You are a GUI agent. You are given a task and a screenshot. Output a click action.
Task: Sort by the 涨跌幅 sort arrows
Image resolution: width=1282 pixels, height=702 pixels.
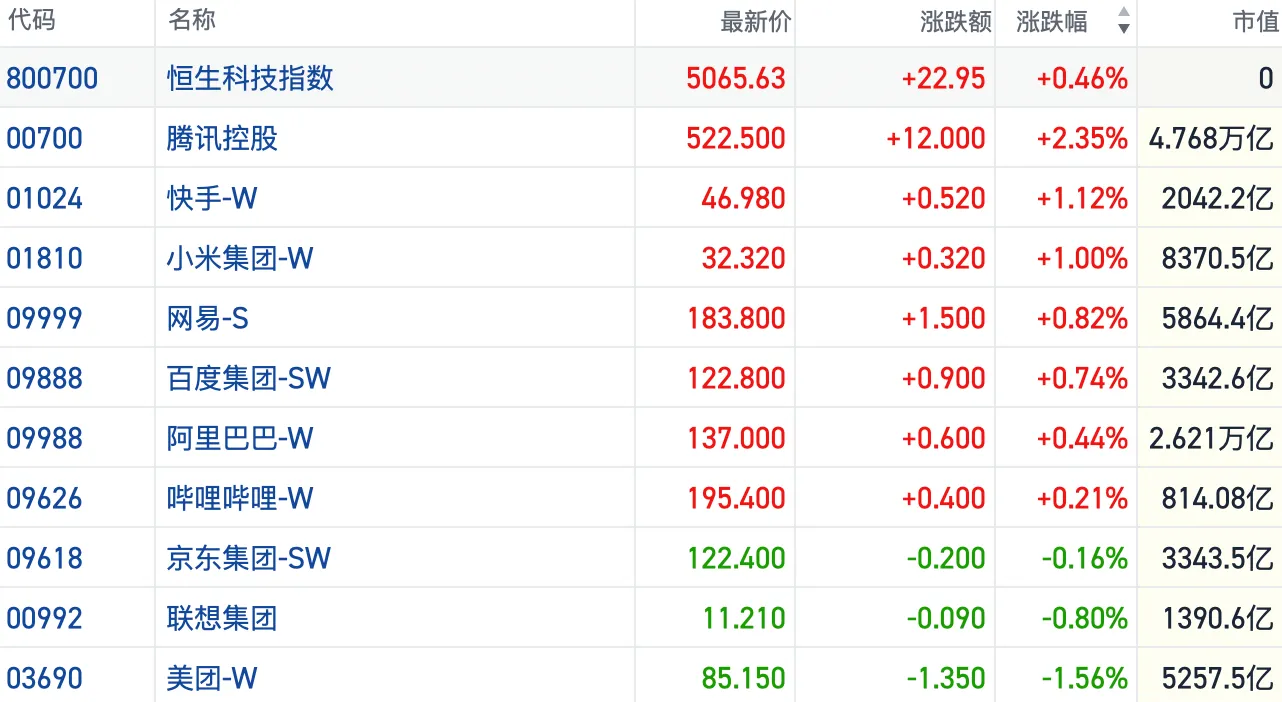tap(1123, 21)
